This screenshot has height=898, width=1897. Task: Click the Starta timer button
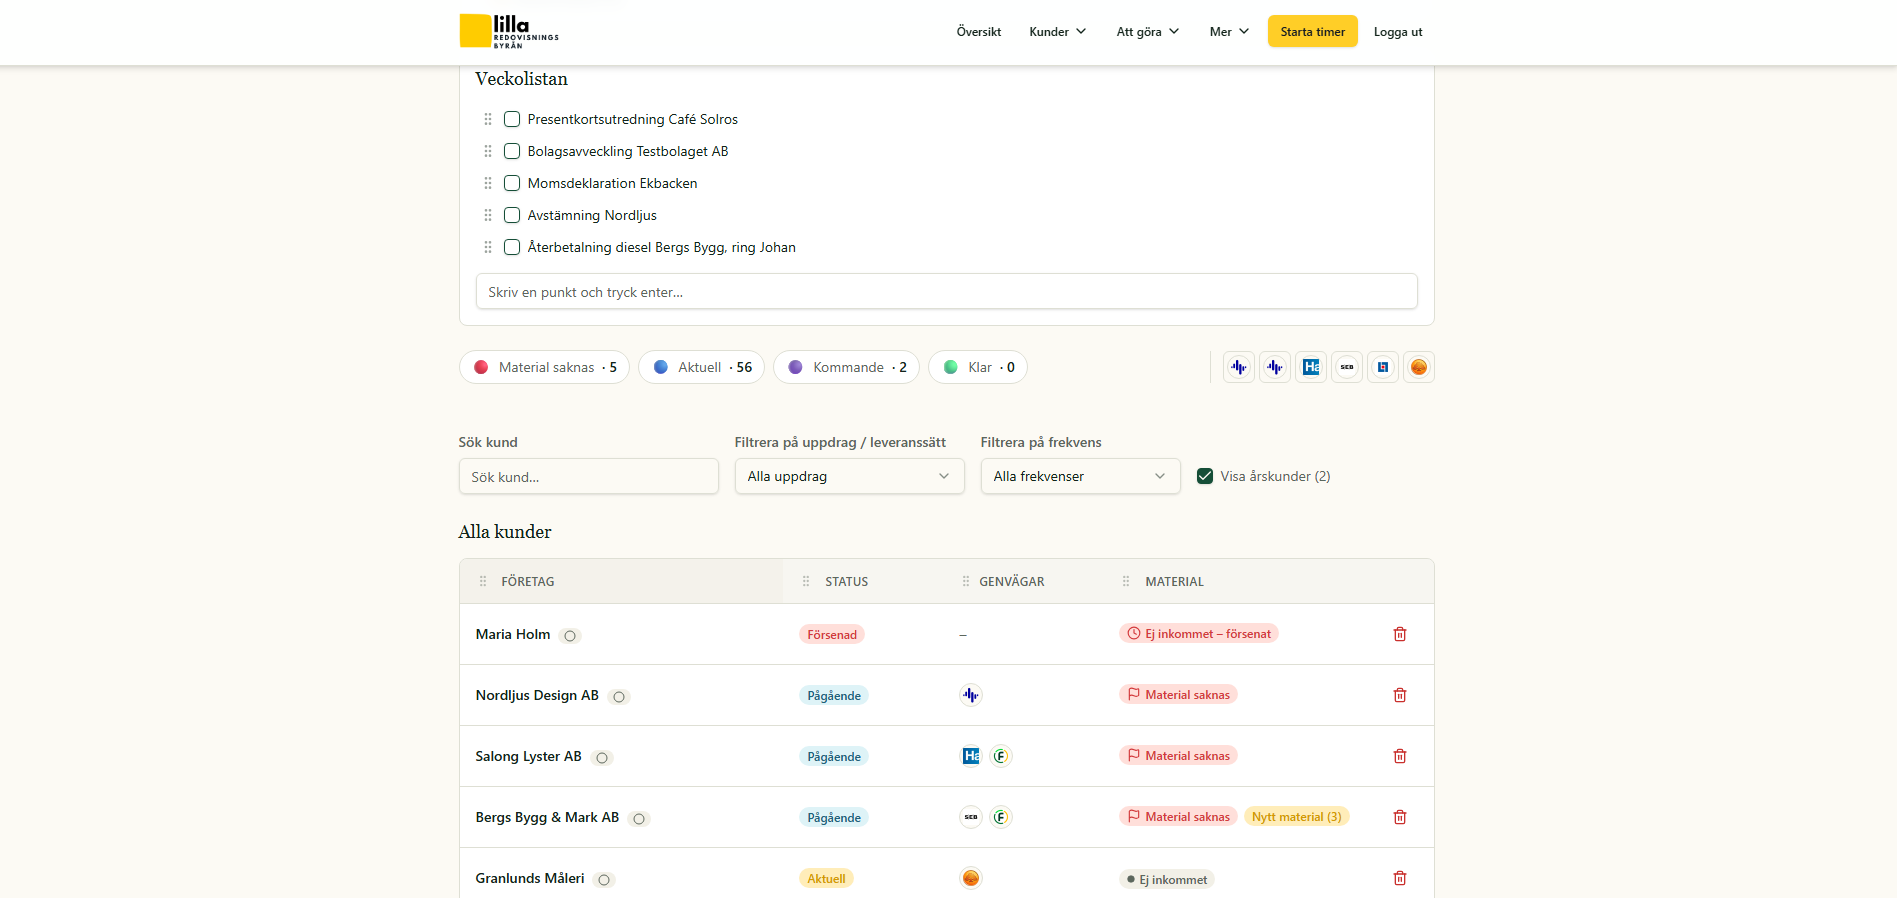pyautogui.click(x=1313, y=31)
